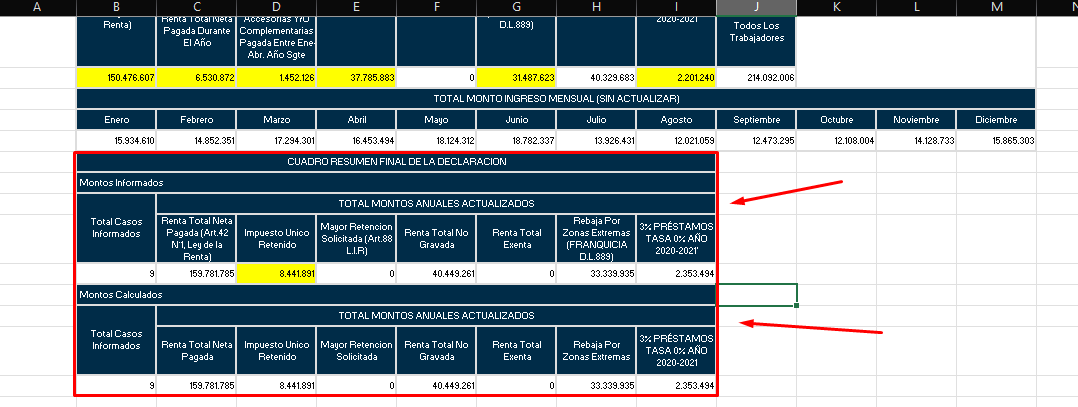Select 'CUADRO RESUMEN FINAL DE LA DECLARACION' header
This screenshot has height=407, width=1078.
click(396, 162)
